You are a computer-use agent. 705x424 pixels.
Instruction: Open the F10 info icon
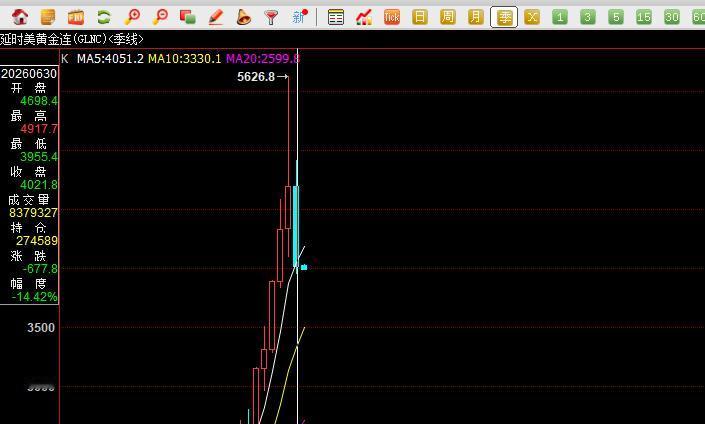click(x=76, y=18)
